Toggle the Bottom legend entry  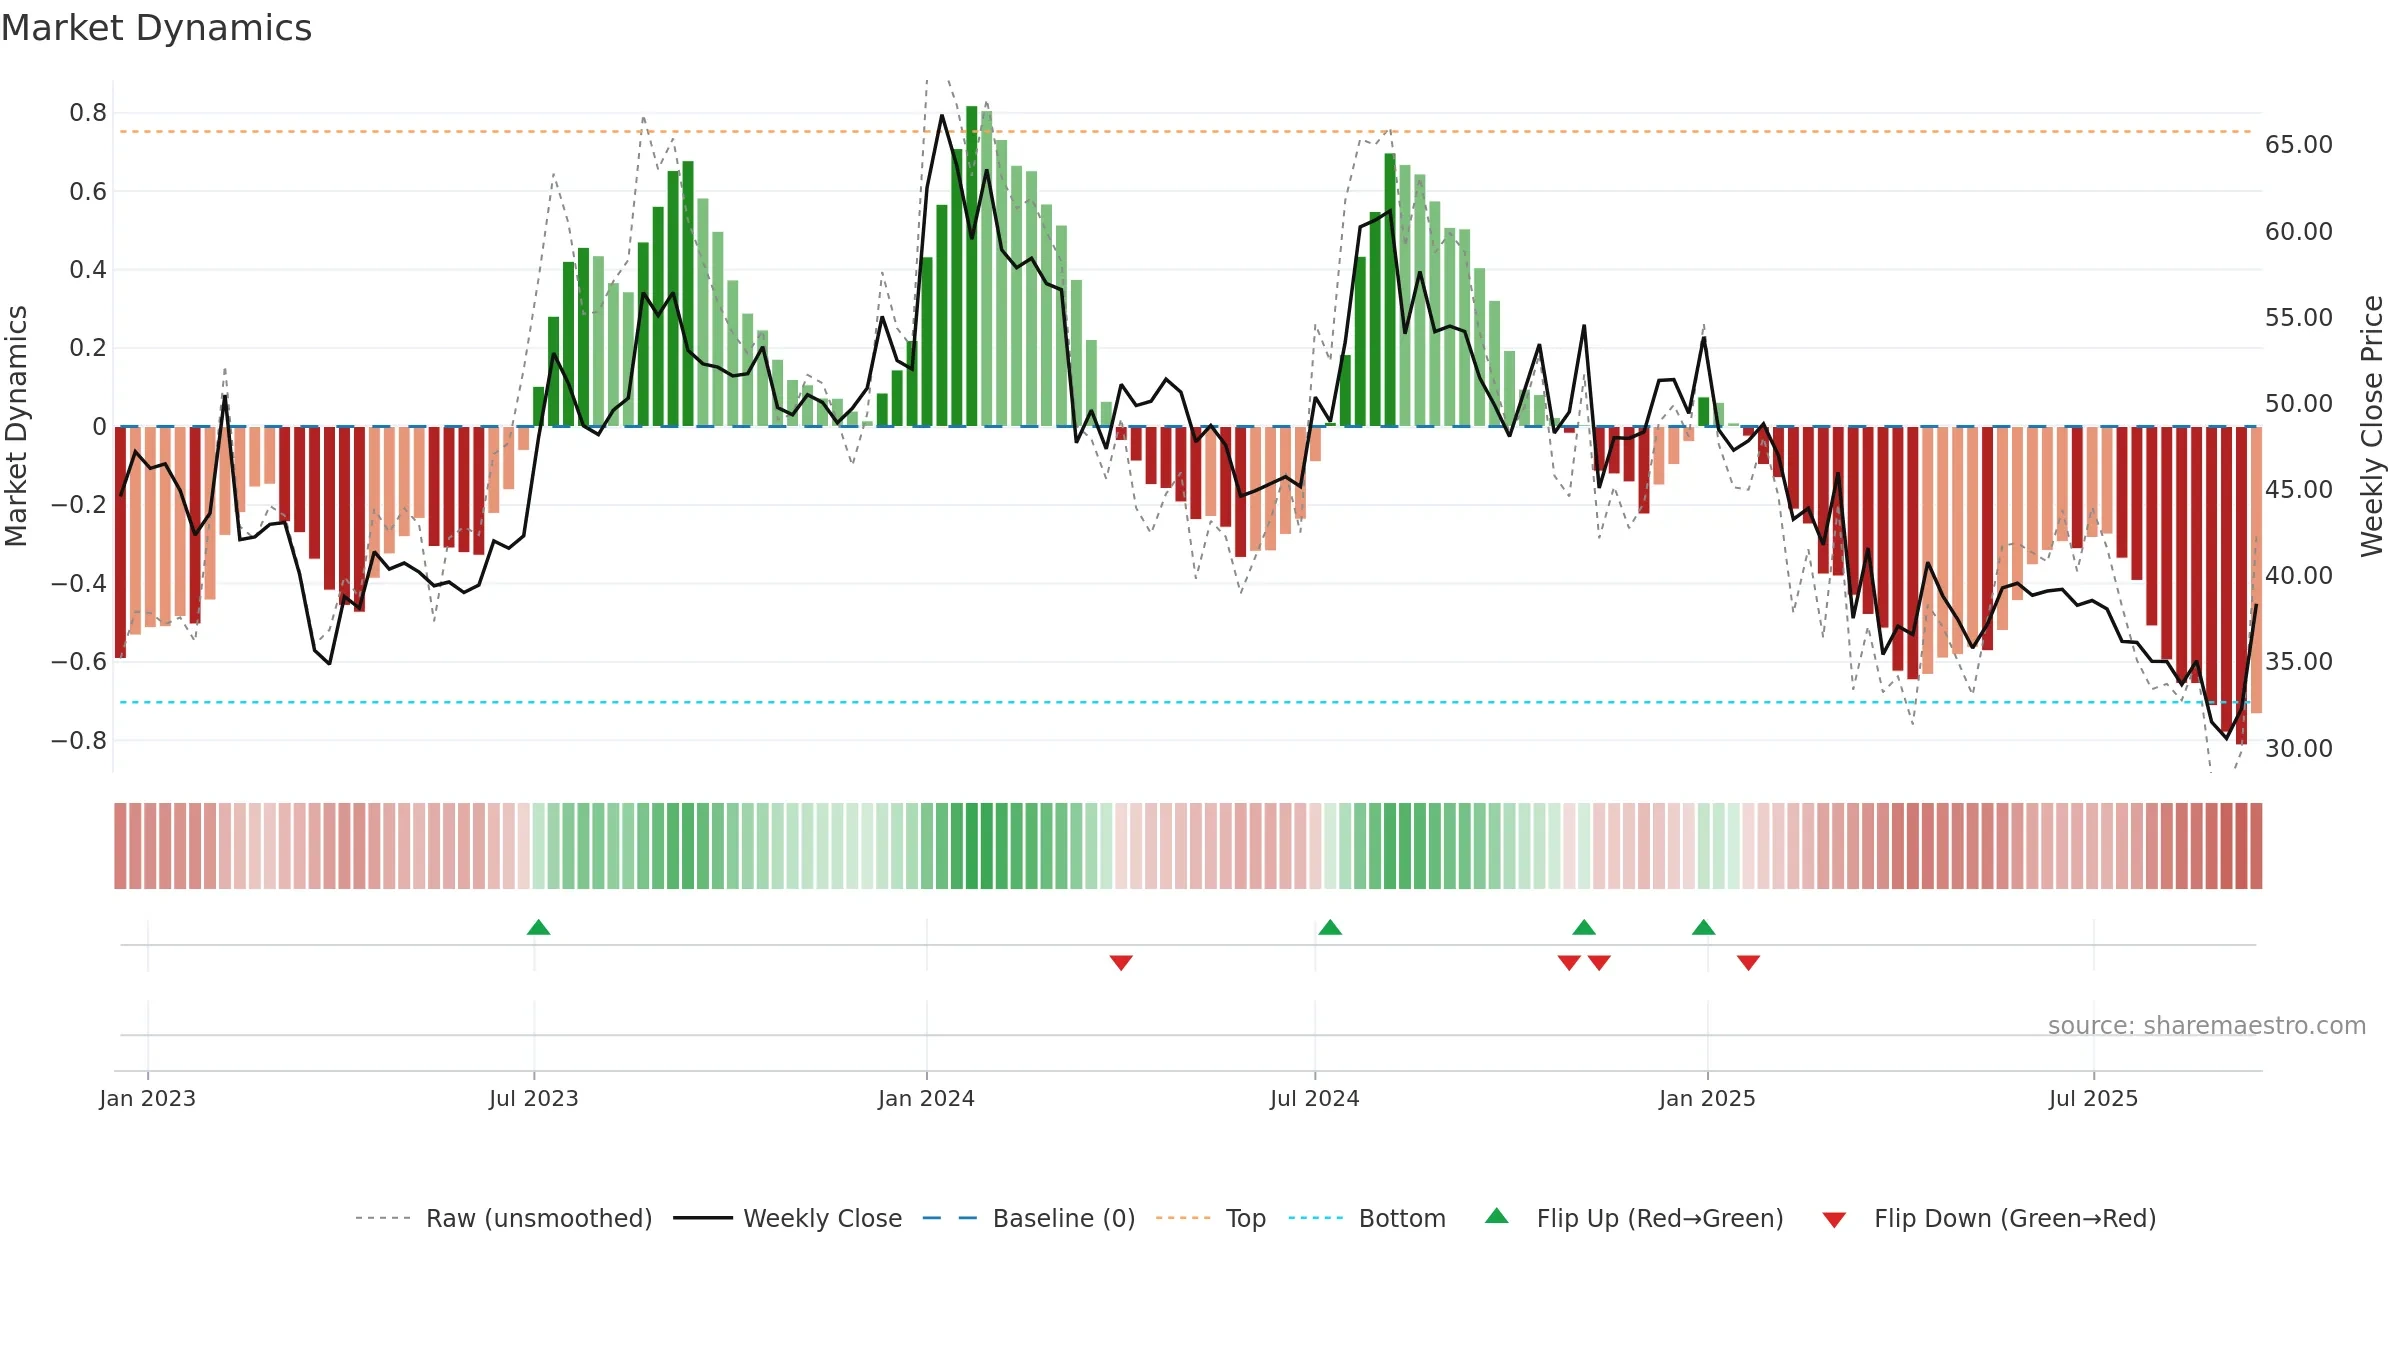tap(1367, 1218)
